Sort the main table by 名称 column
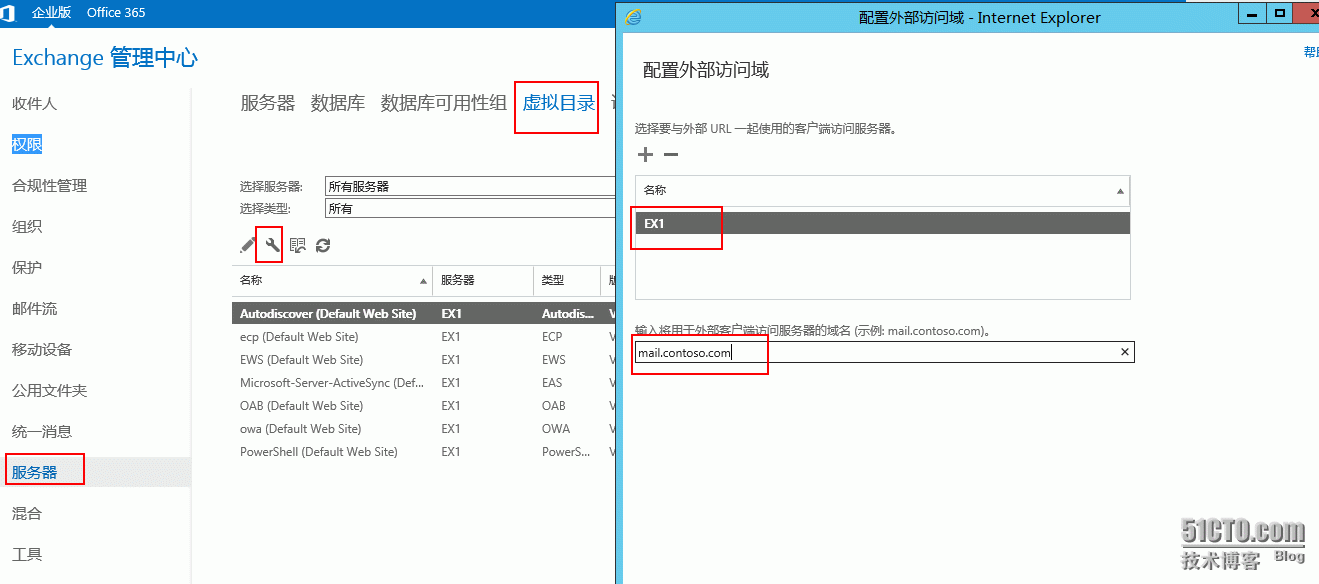Image resolution: width=1319 pixels, height=584 pixels. [331, 280]
